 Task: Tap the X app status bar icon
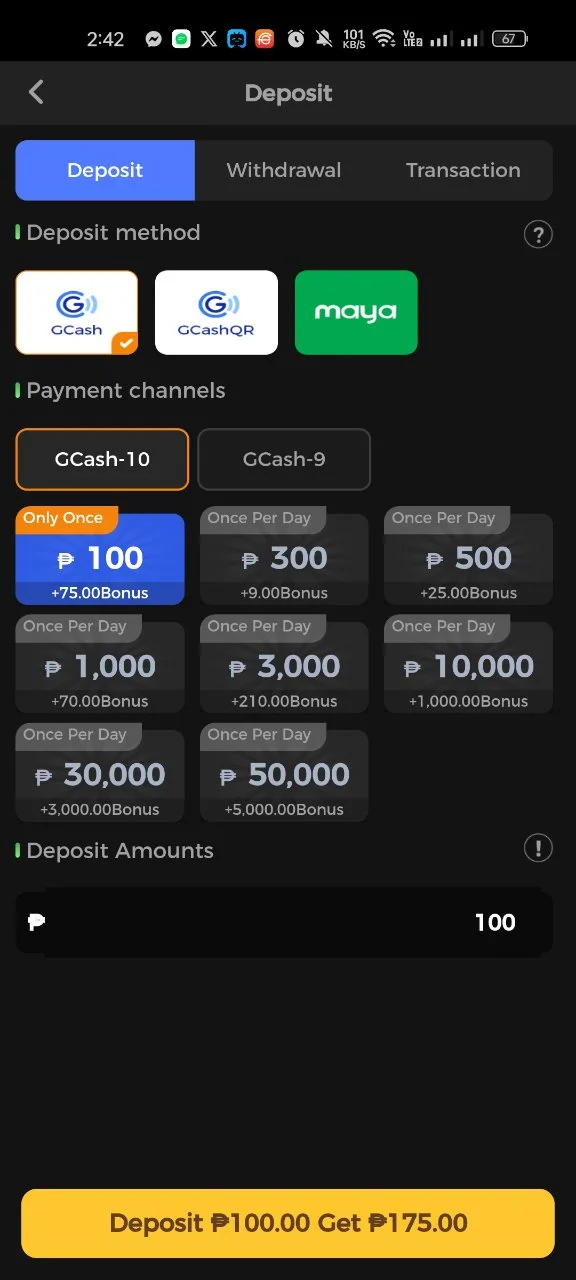(208, 39)
